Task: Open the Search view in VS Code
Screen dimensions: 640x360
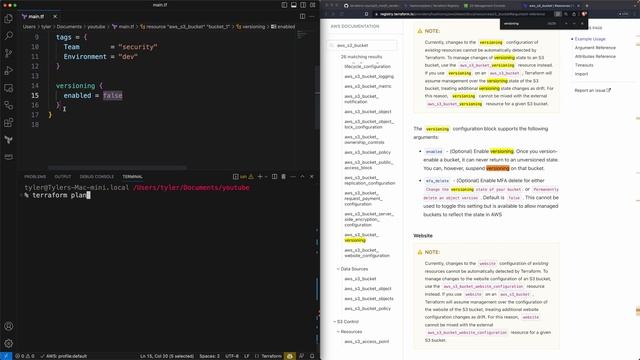Action: 8,36
